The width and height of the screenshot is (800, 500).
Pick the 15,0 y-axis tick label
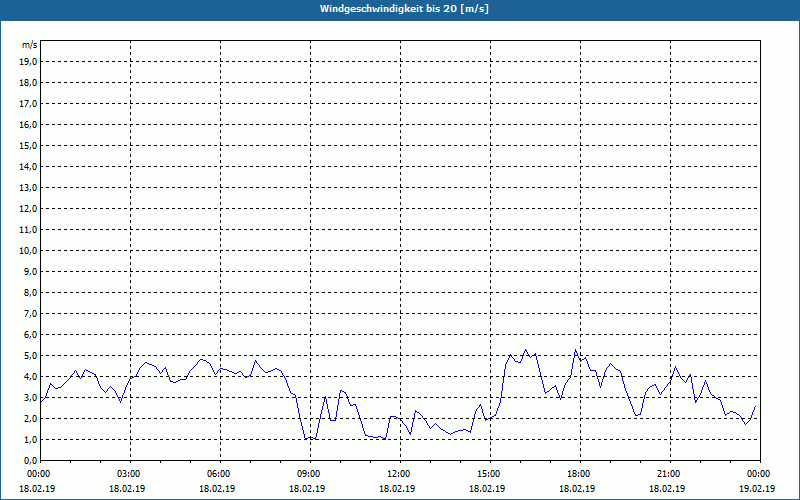coord(28,145)
